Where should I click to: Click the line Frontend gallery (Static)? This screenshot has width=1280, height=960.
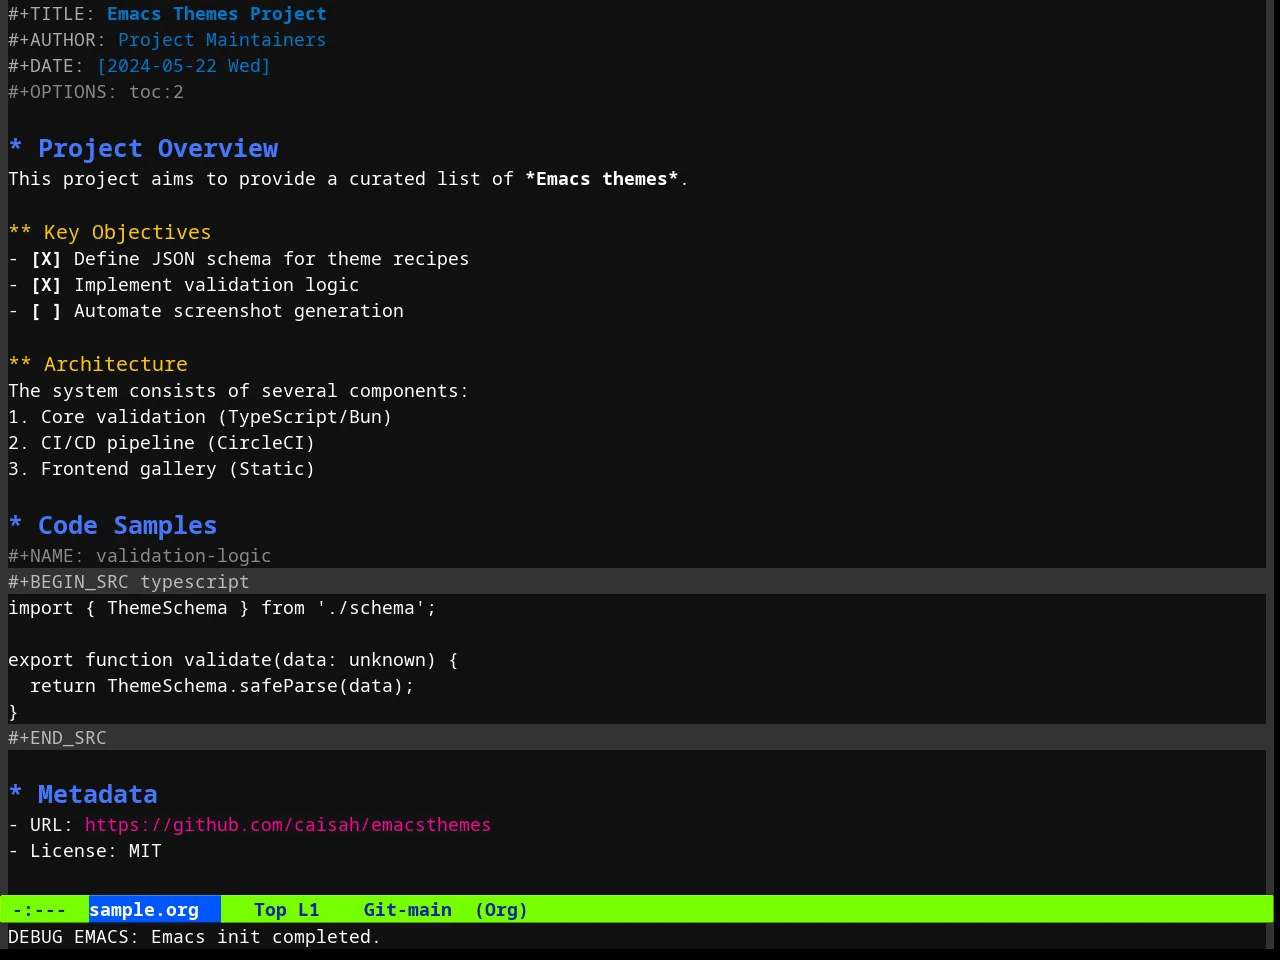click(x=161, y=469)
